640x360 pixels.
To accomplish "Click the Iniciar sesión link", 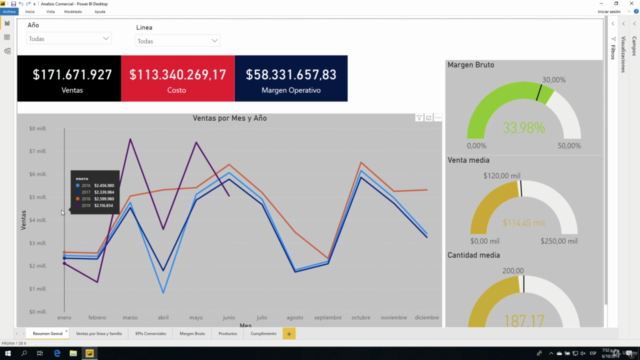I will 609,11.
